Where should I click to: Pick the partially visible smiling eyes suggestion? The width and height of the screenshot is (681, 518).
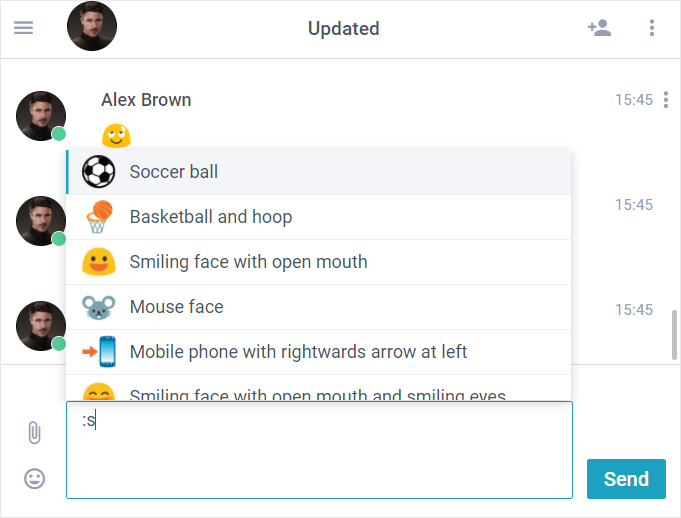click(319, 388)
